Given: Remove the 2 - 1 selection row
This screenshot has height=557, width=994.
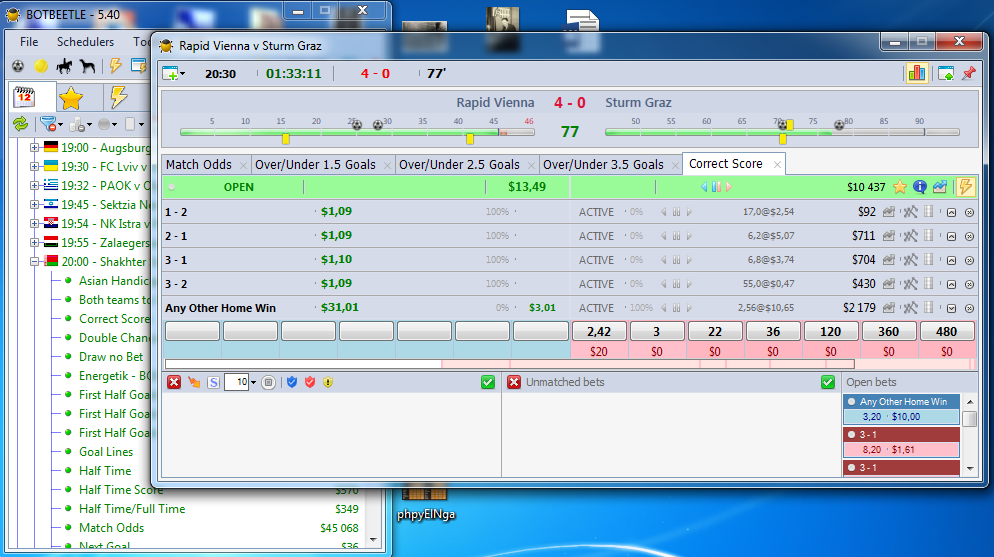Looking at the screenshot, I should click(x=969, y=236).
